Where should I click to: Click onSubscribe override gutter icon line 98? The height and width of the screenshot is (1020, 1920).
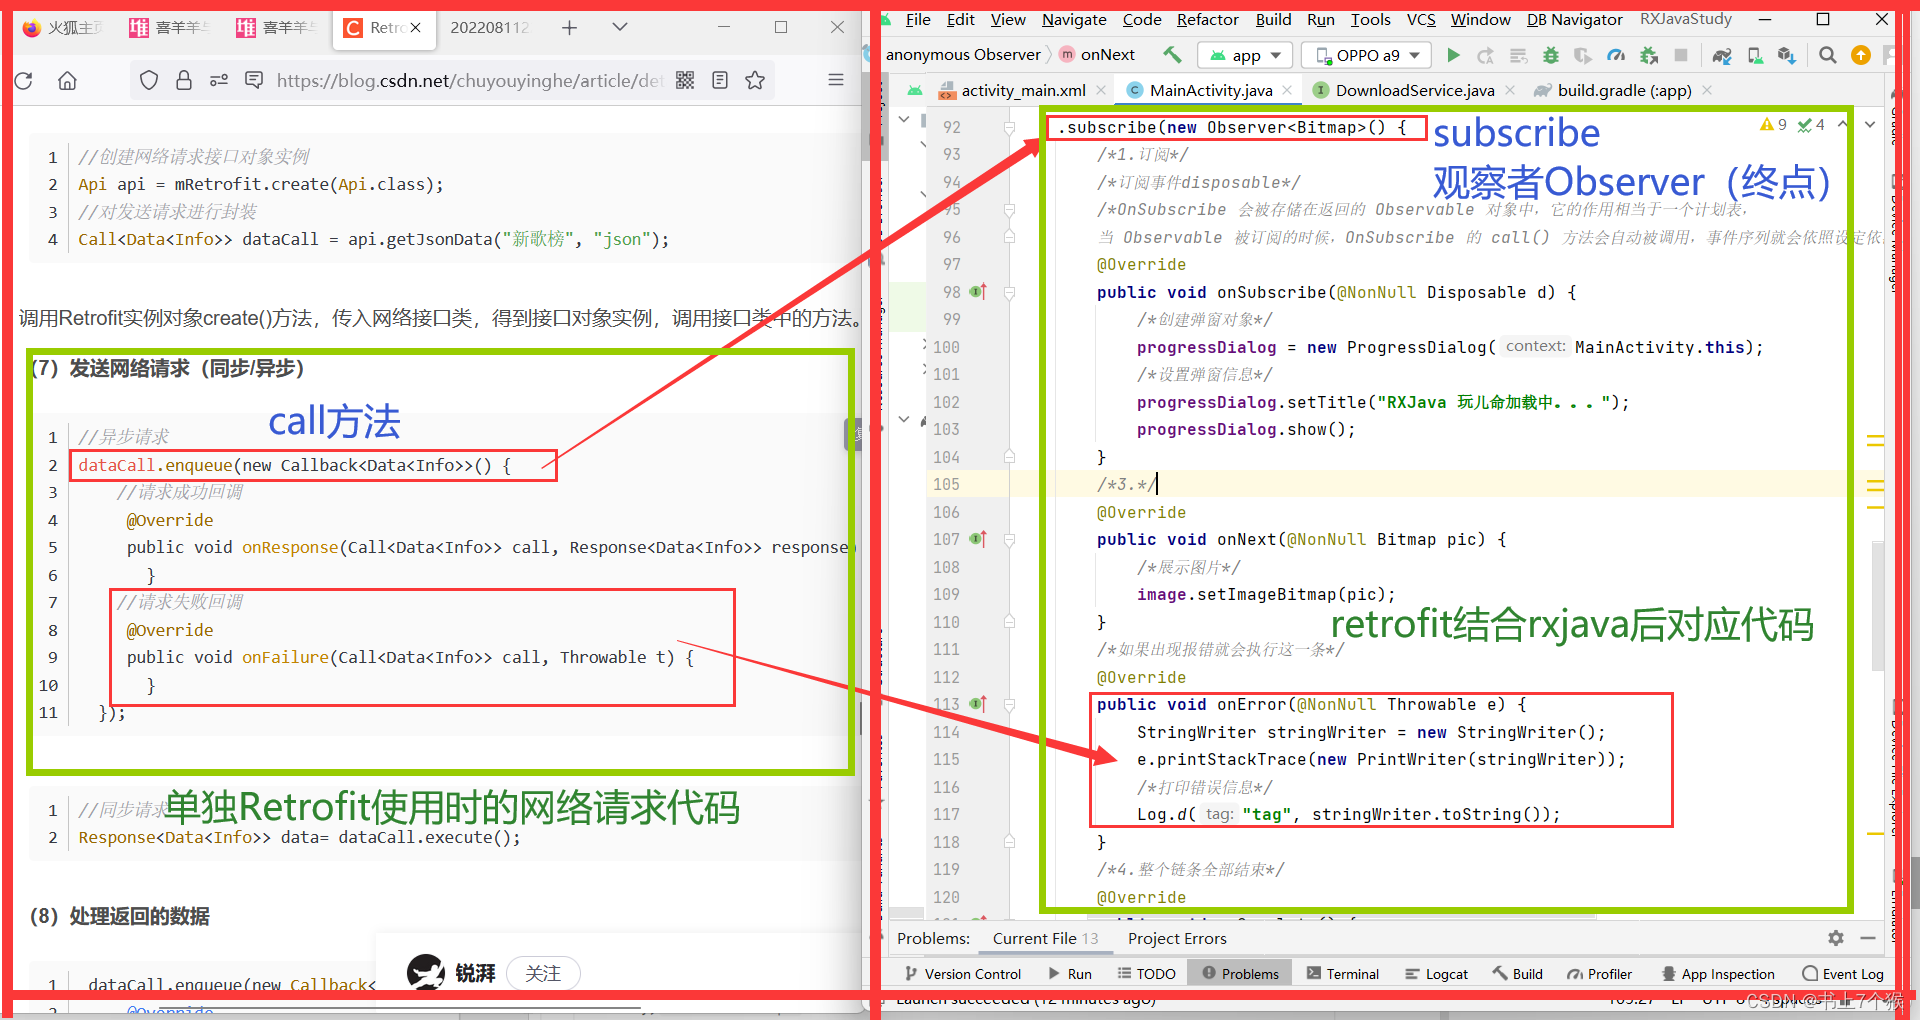(978, 292)
